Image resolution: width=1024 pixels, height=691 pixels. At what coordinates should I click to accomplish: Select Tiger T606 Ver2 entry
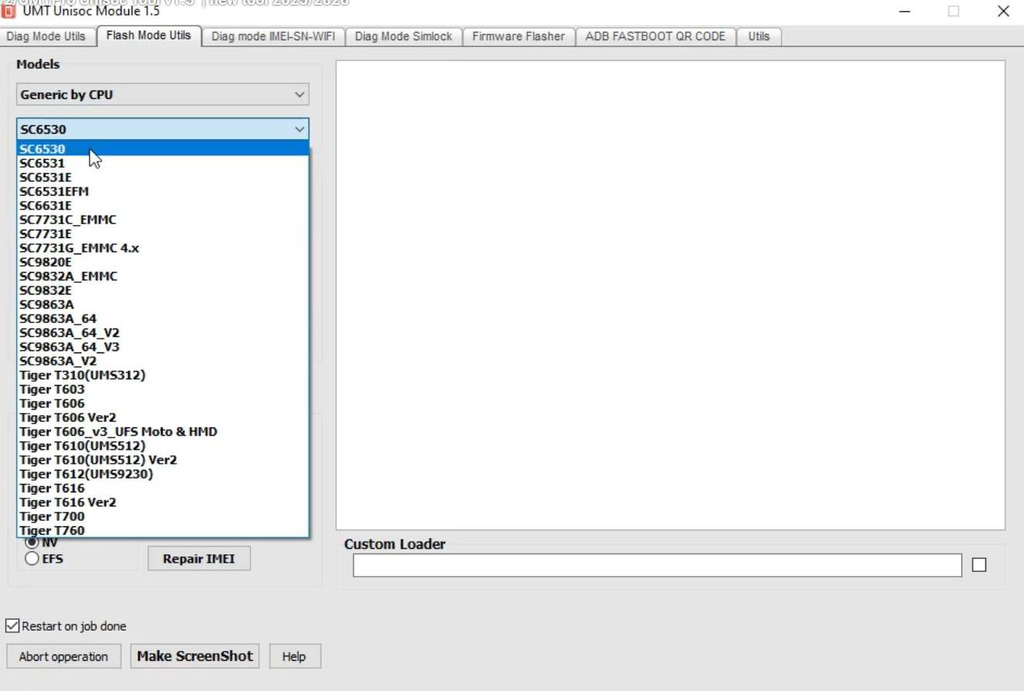click(x=163, y=418)
